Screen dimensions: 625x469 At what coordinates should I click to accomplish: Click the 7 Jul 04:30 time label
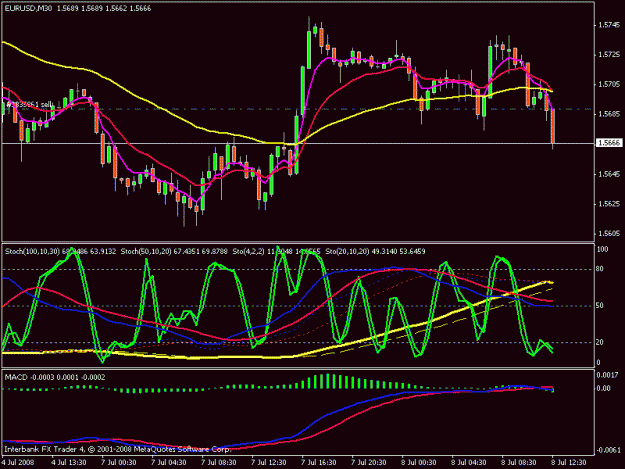point(168,463)
